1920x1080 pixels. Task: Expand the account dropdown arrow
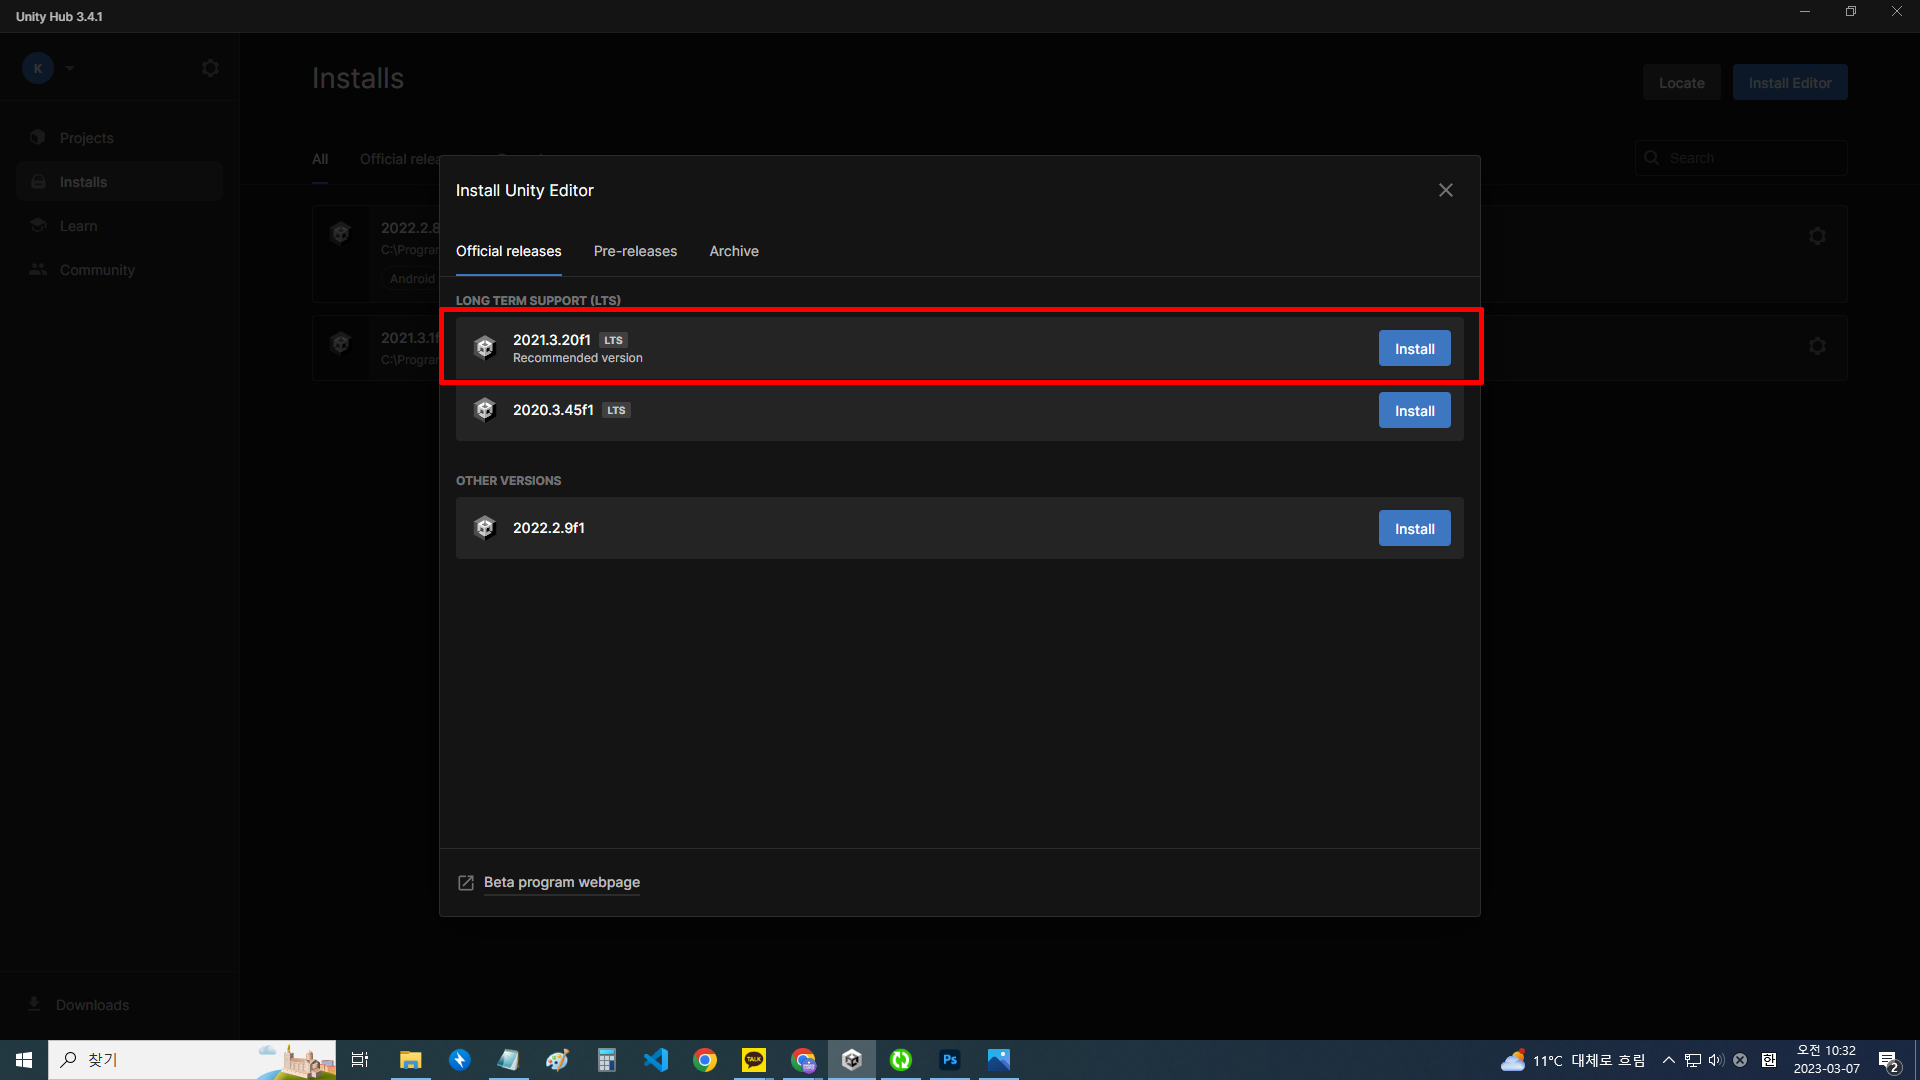click(x=69, y=68)
